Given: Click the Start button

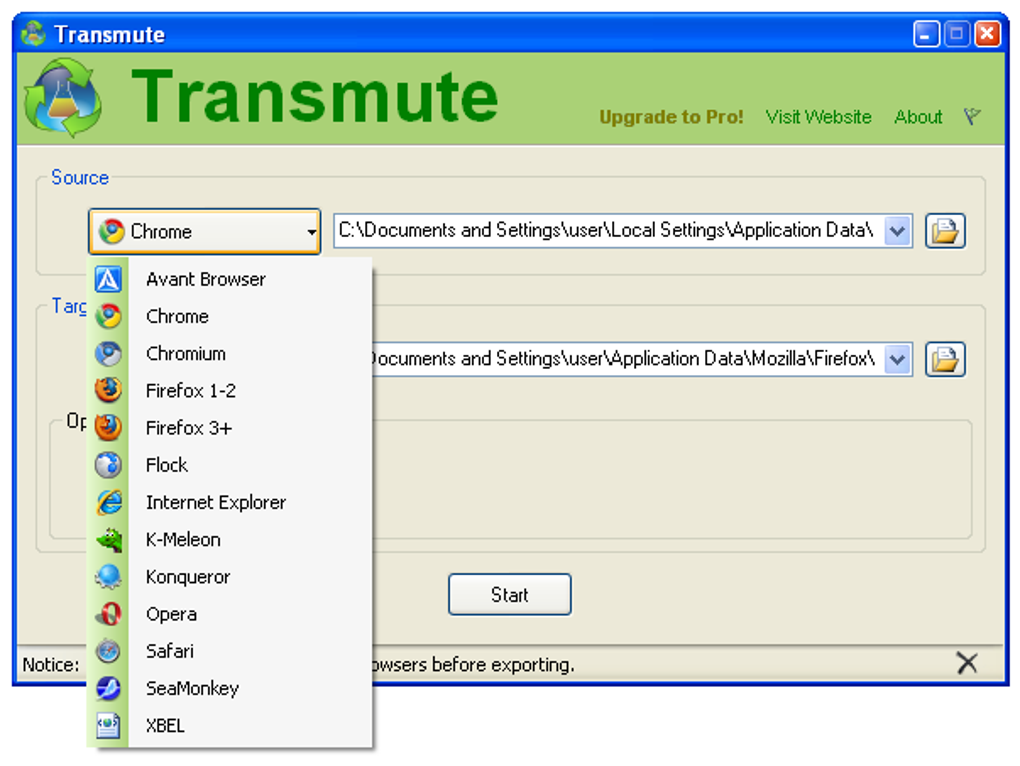Looking at the screenshot, I should (x=509, y=594).
